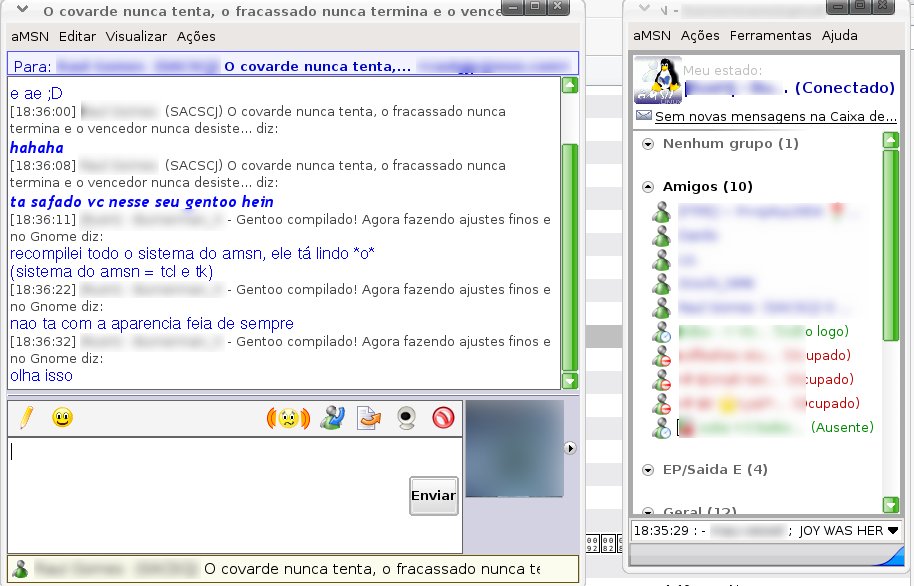Click the envelope mail icon
The width and height of the screenshot is (914, 586).
(644, 115)
